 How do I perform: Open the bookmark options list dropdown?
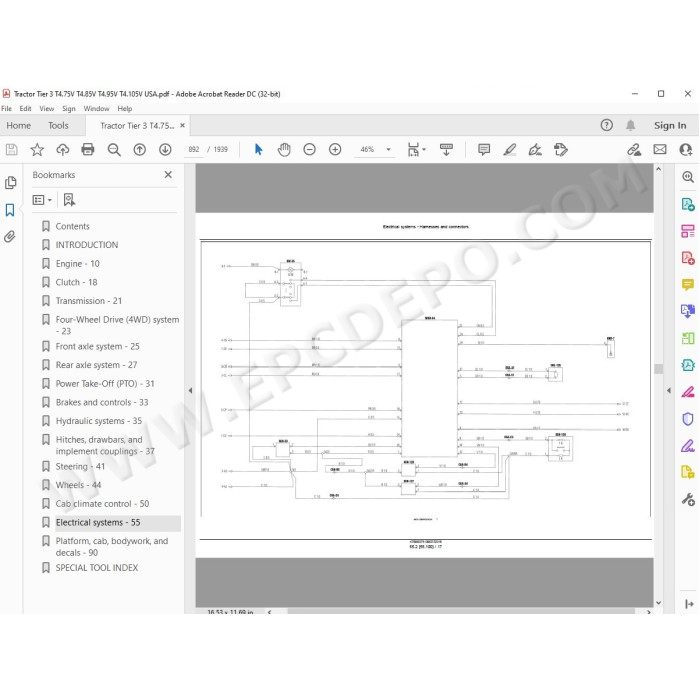tap(42, 200)
